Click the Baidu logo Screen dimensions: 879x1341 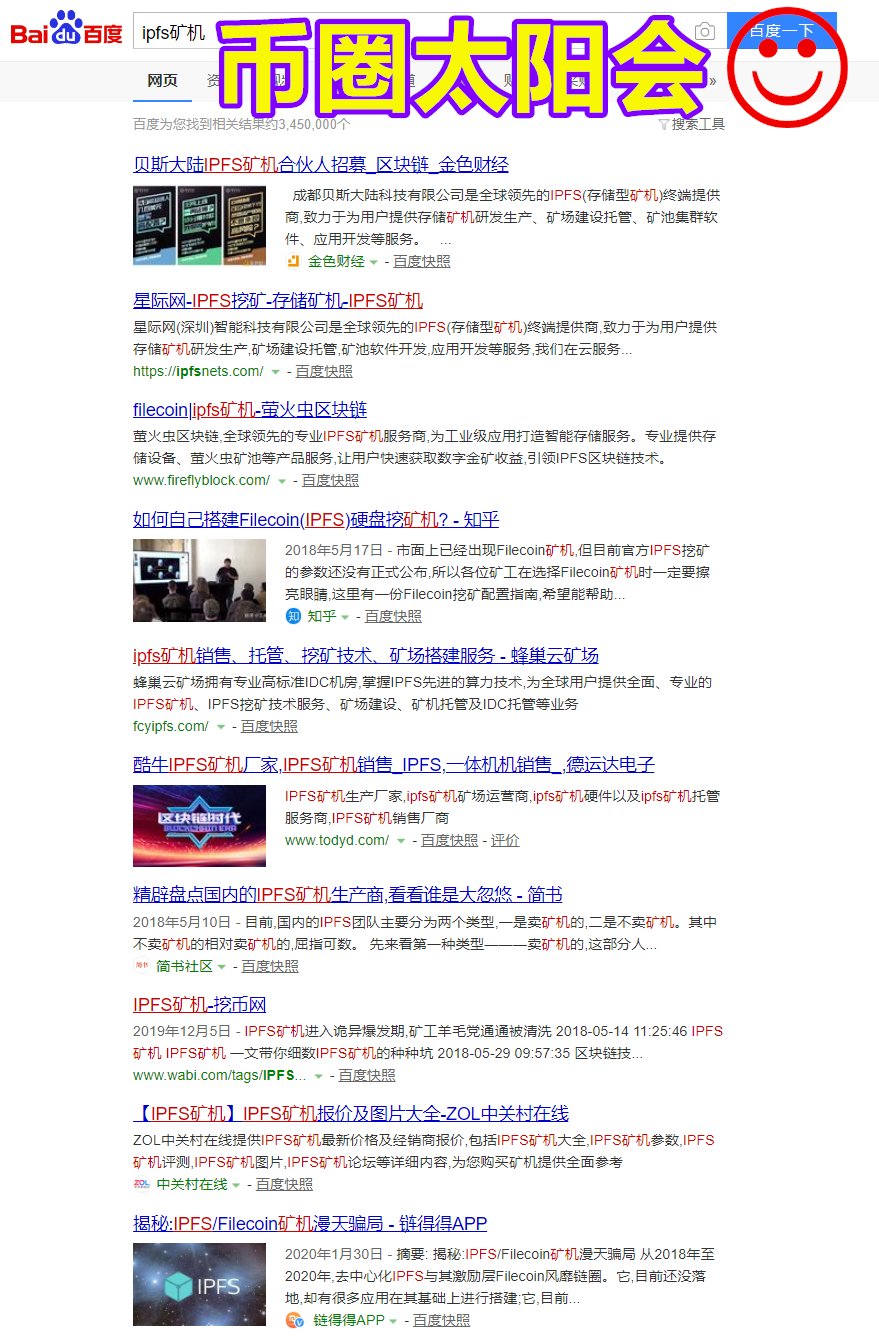[66, 29]
